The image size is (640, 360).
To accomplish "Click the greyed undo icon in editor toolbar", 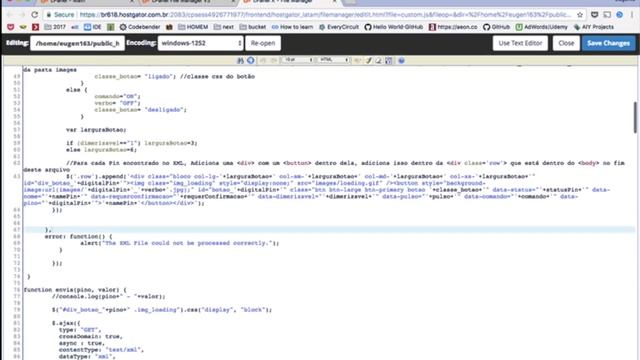I will point(263,60).
